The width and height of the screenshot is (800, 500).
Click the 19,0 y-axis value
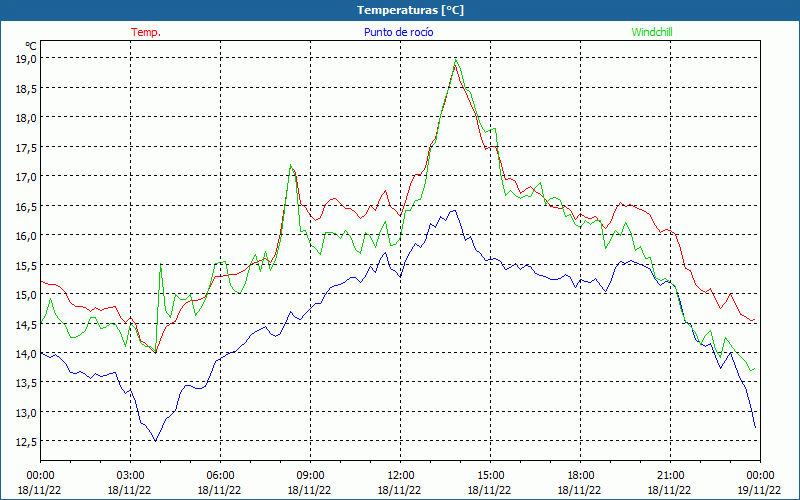click(x=27, y=58)
